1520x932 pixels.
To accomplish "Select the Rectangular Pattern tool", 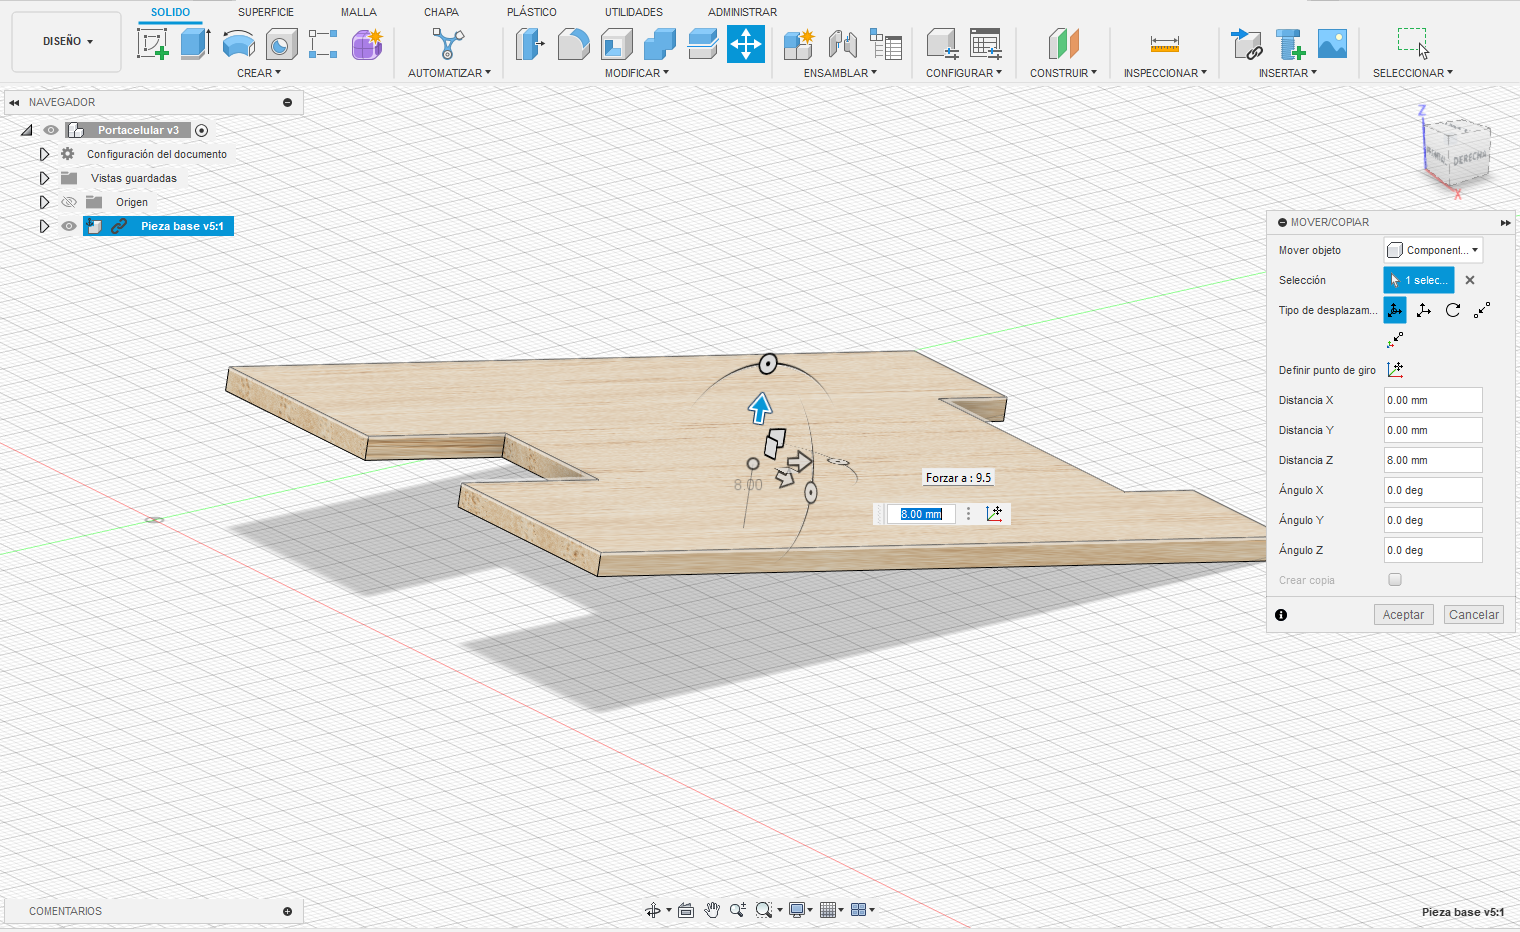I will 323,44.
